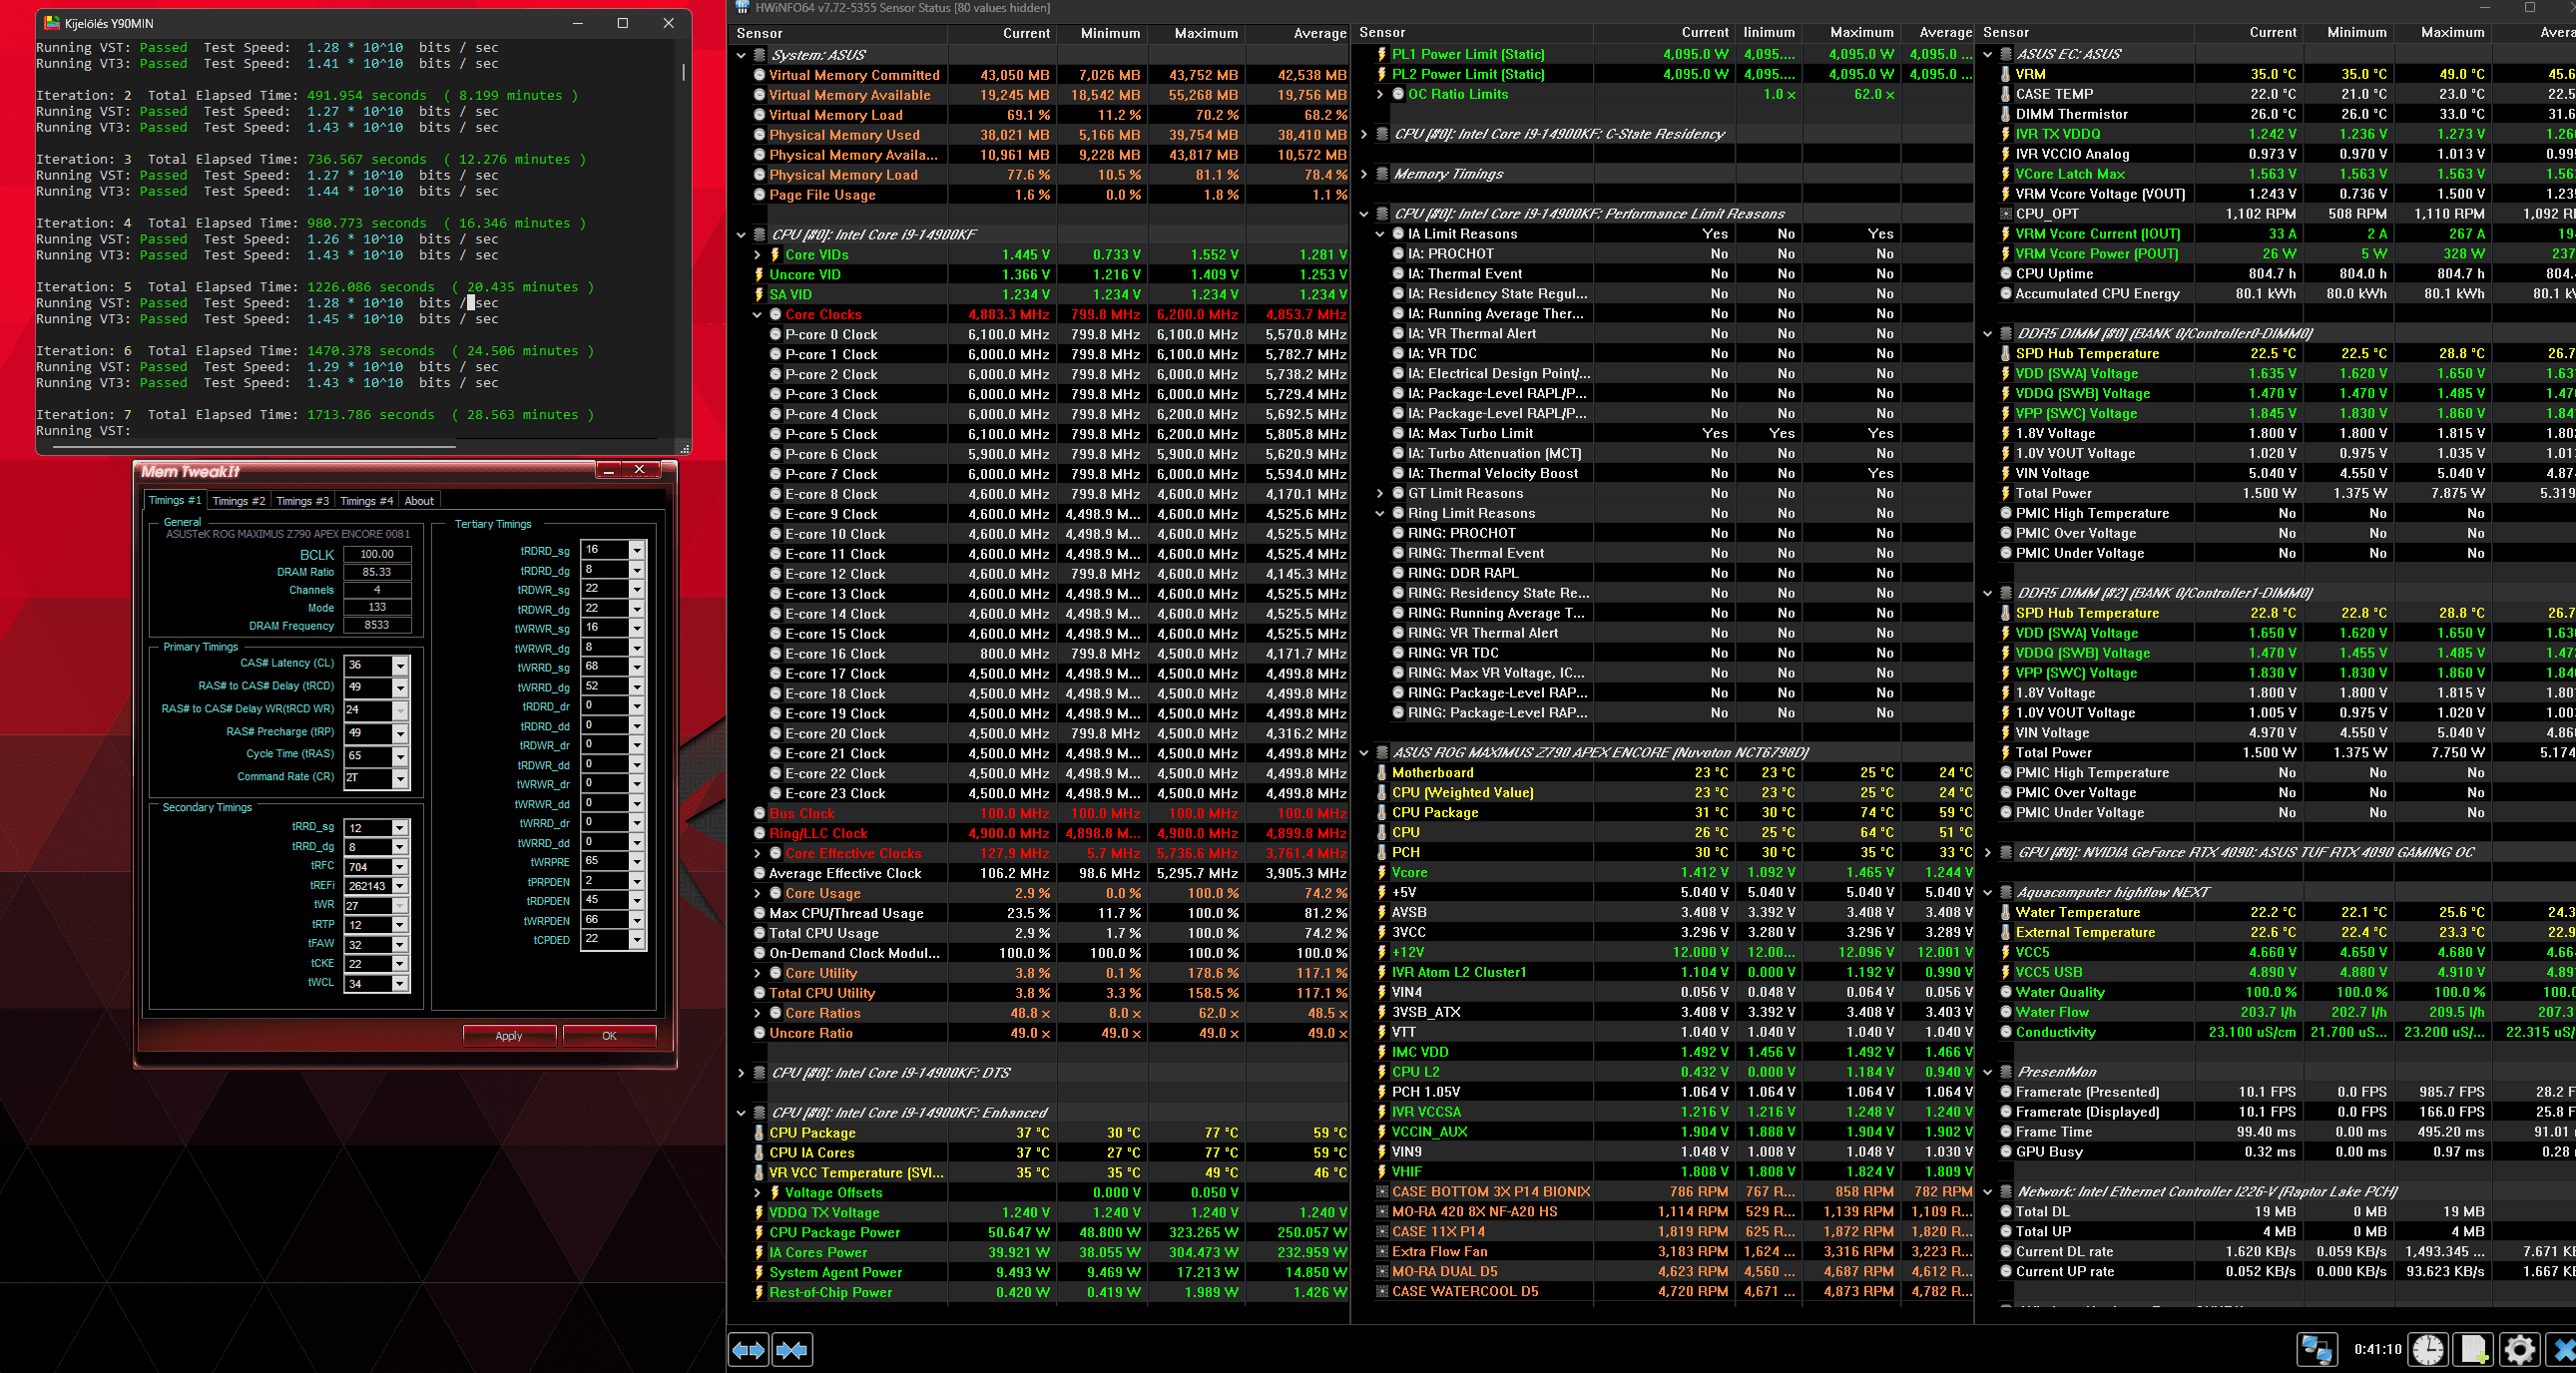Open the tRFC dropdown in MemTweakIt
The image size is (2576, 1373).
coord(400,867)
